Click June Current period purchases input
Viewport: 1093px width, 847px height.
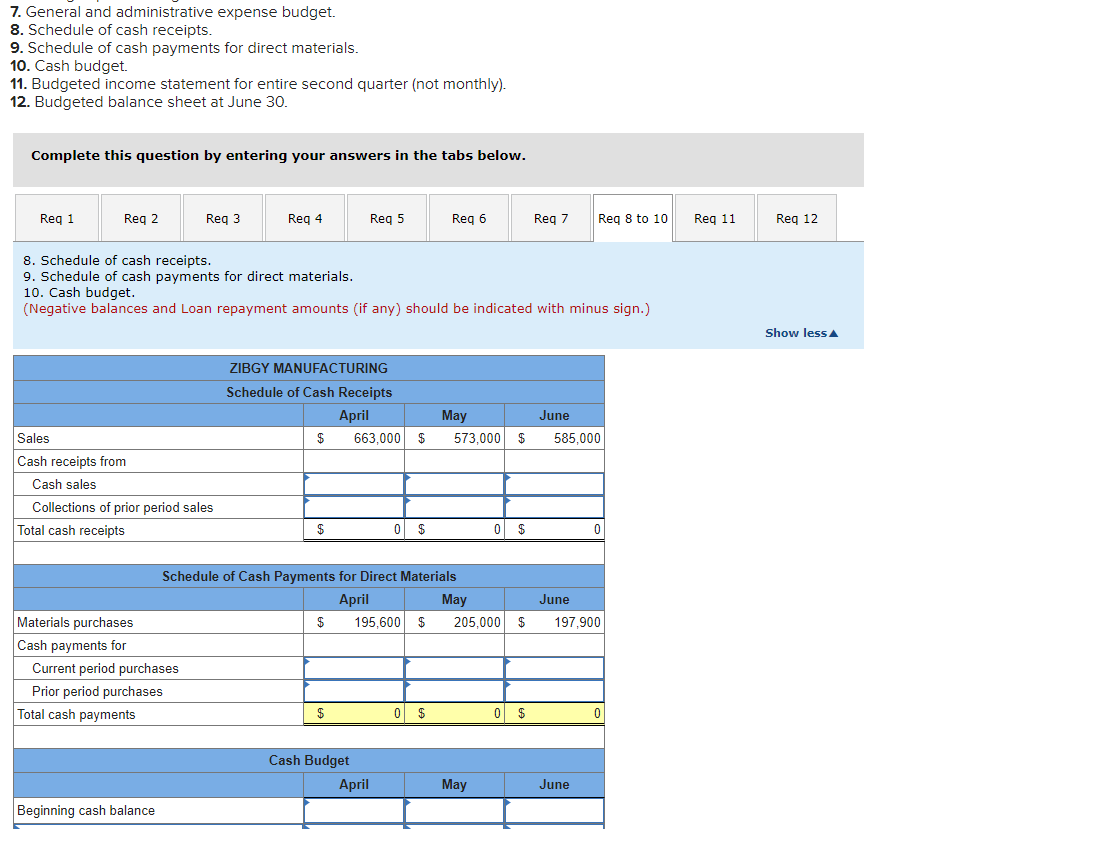pyautogui.click(x=555, y=668)
